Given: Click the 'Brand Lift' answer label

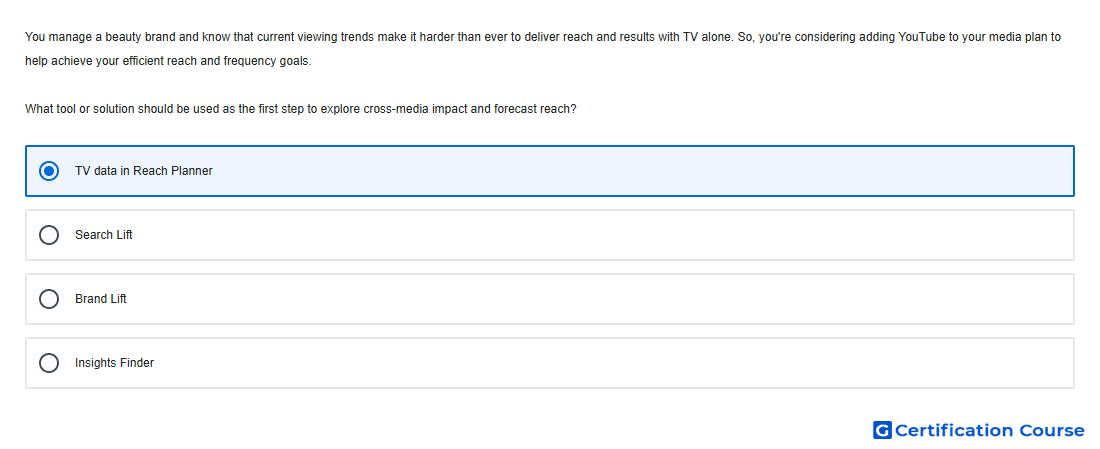Looking at the screenshot, I should pos(101,299).
